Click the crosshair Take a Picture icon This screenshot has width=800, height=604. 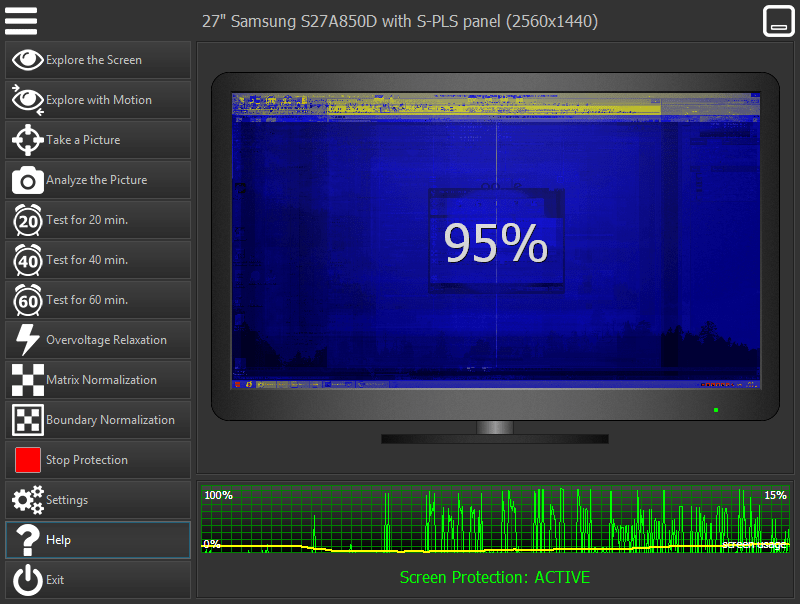click(x=28, y=140)
